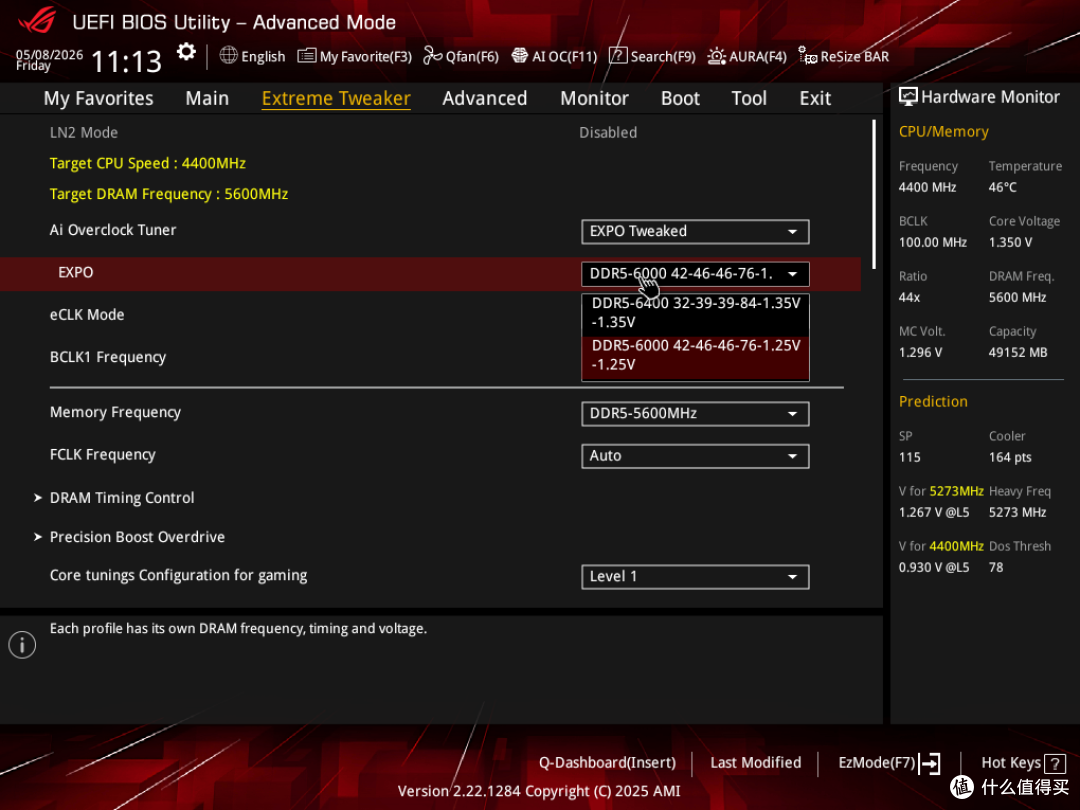The image size is (1080, 810).
Task: Open the Ai Overclock Tuner dropdown
Action: pyautogui.click(x=695, y=231)
